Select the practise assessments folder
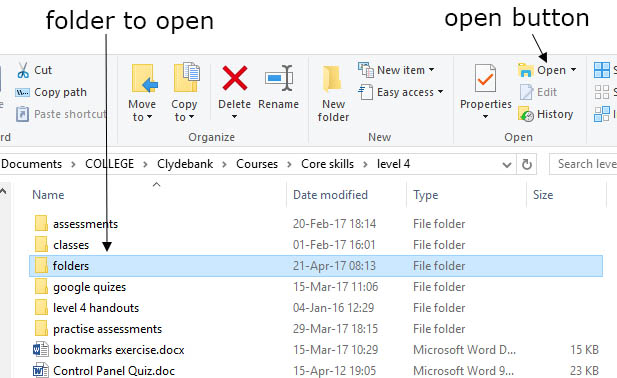Image resolution: width=617 pixels, height=378 pixels. point(107,329)
